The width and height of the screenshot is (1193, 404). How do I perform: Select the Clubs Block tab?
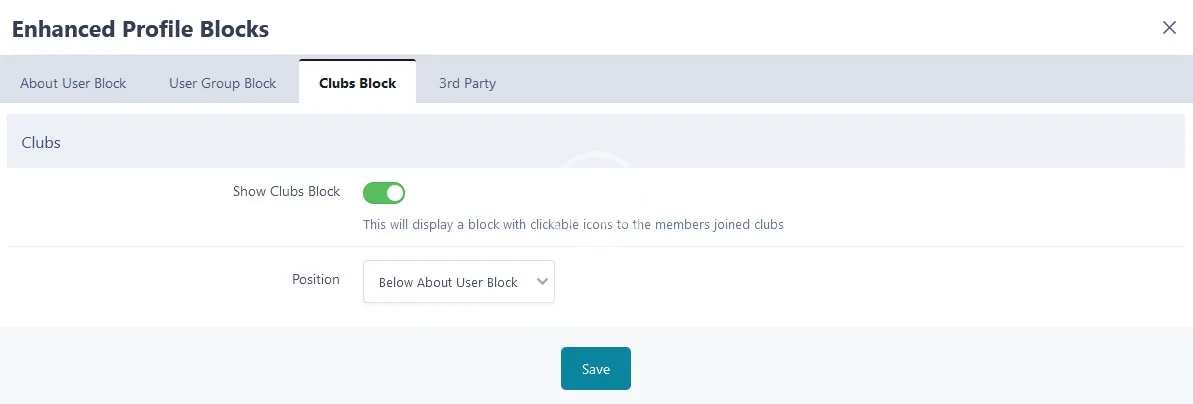pyautogui.click(x=357, y=83)
